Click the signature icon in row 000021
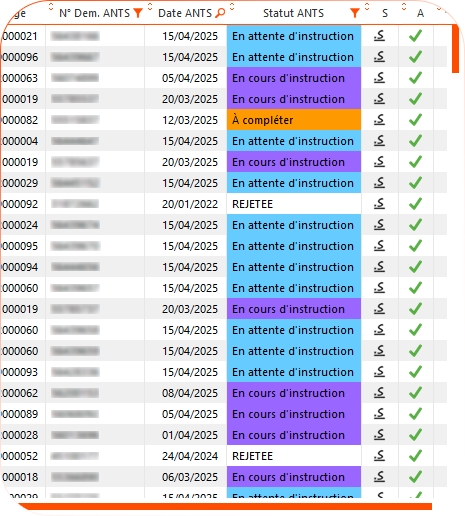Screen dimensions: 465x516 pyautogui.click(x=379, y=36)
